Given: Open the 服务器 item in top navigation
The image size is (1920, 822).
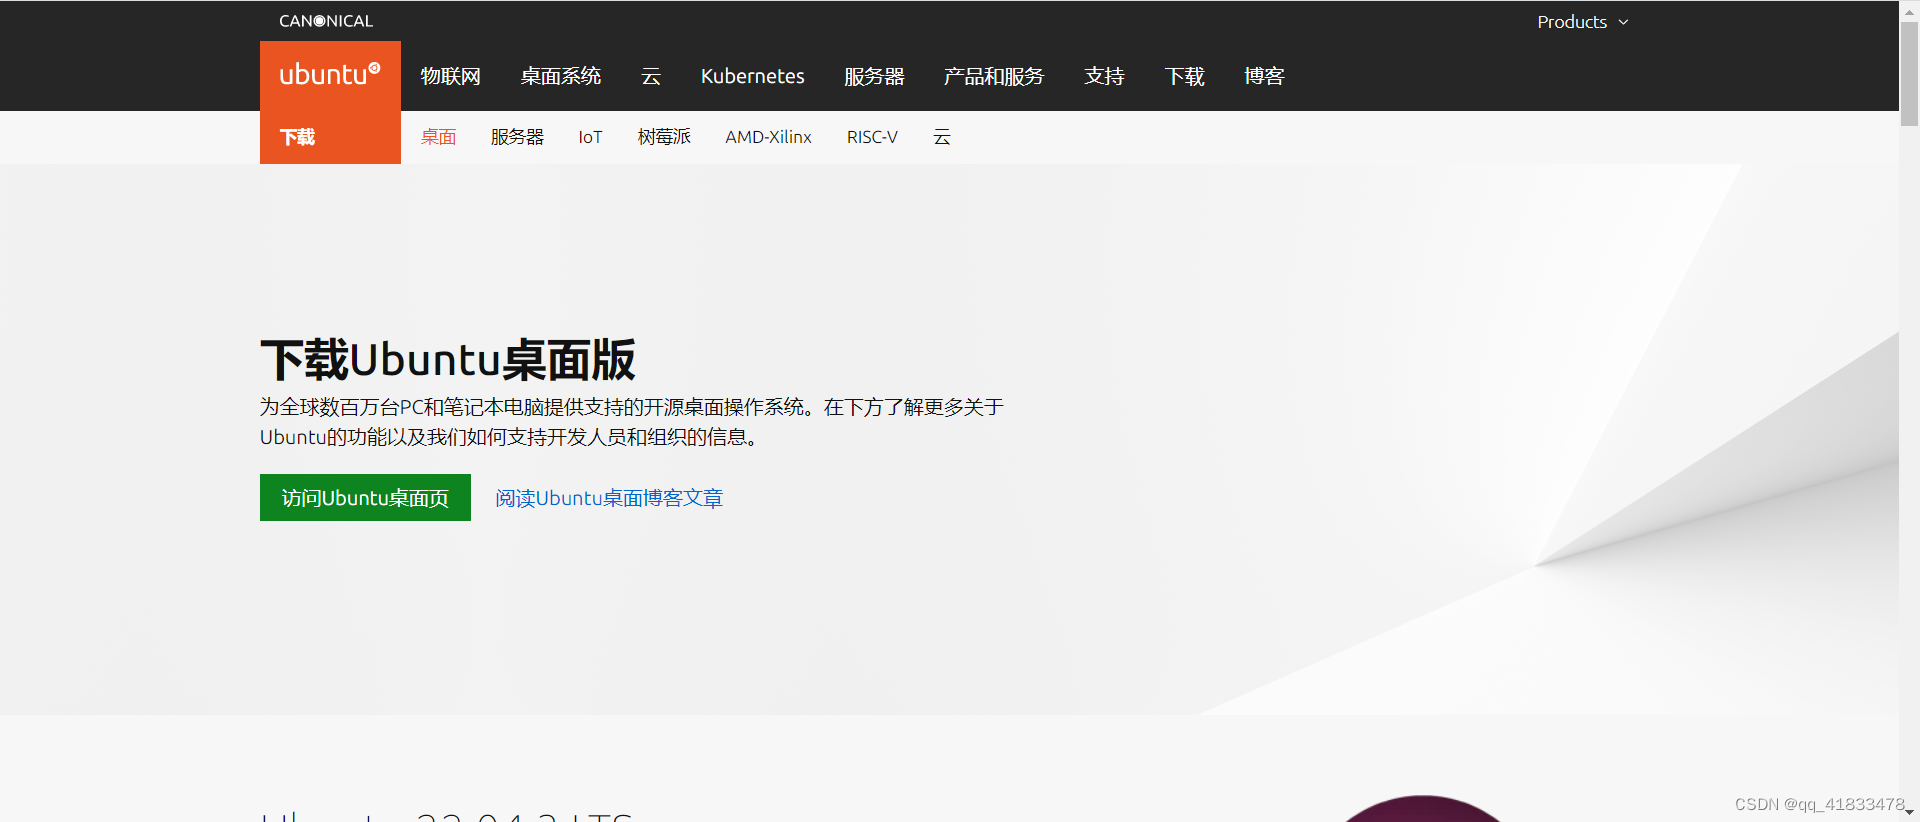Looking at the screenshot, I should point(874,76).
